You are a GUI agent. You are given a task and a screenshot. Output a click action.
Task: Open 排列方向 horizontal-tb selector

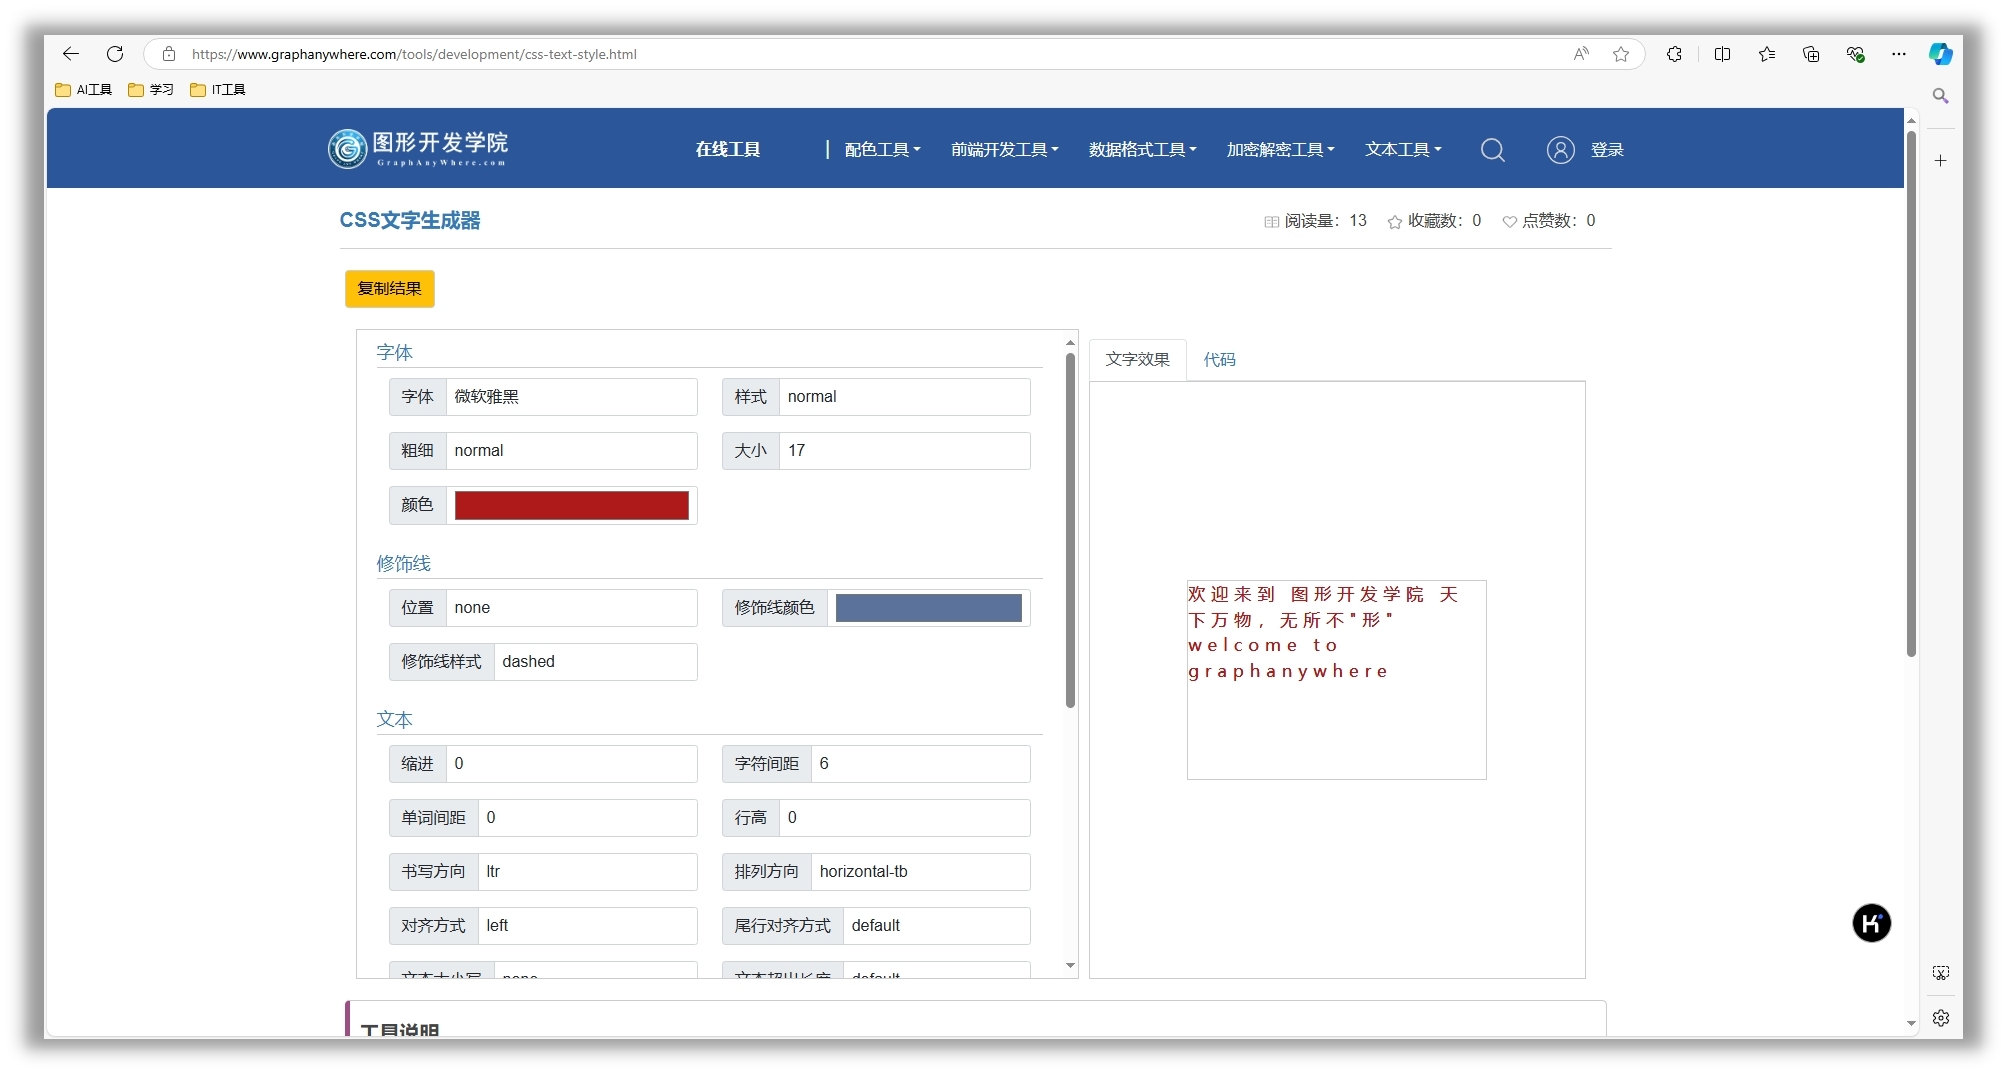click(x=920, y=872)
